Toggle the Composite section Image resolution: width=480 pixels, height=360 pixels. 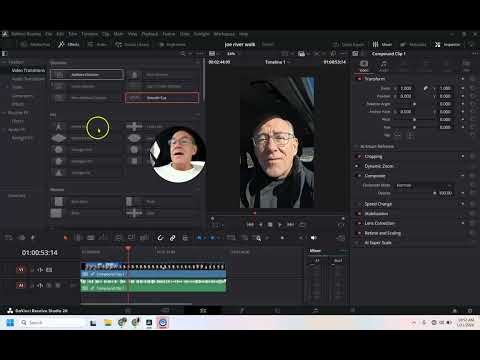359,176
